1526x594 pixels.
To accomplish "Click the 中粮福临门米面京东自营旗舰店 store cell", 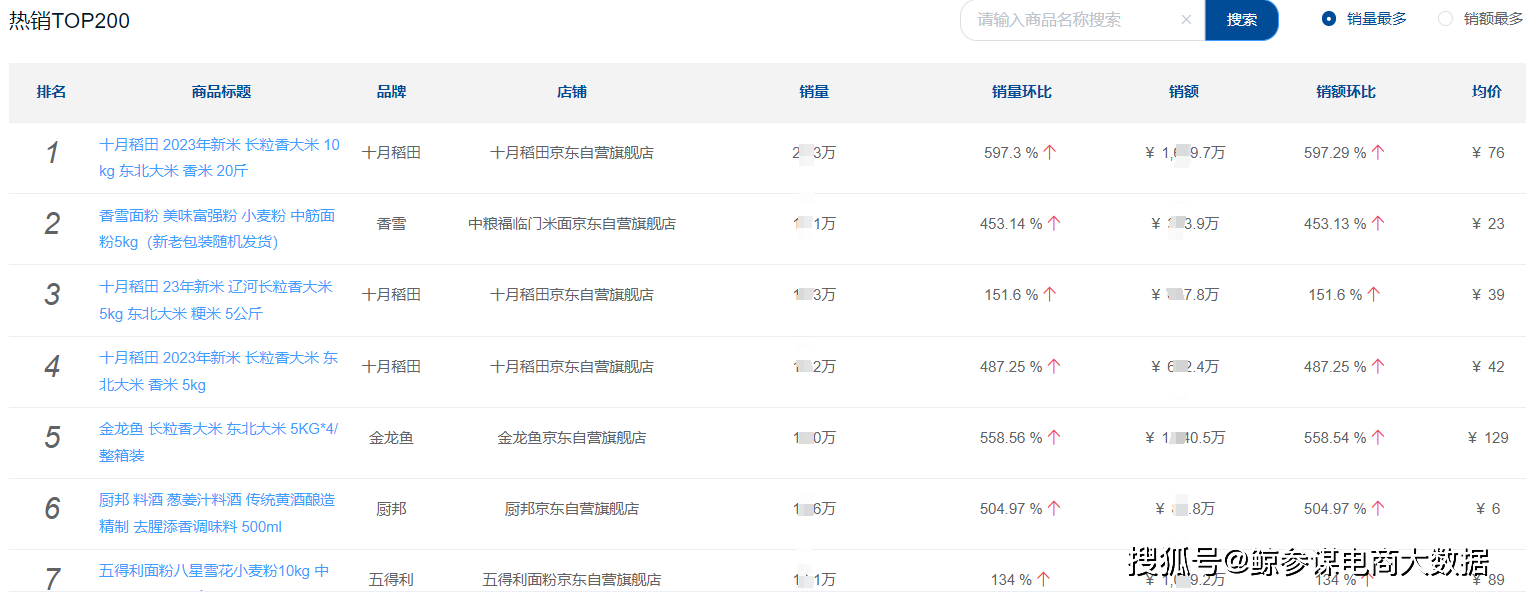I will pos(572,224).
